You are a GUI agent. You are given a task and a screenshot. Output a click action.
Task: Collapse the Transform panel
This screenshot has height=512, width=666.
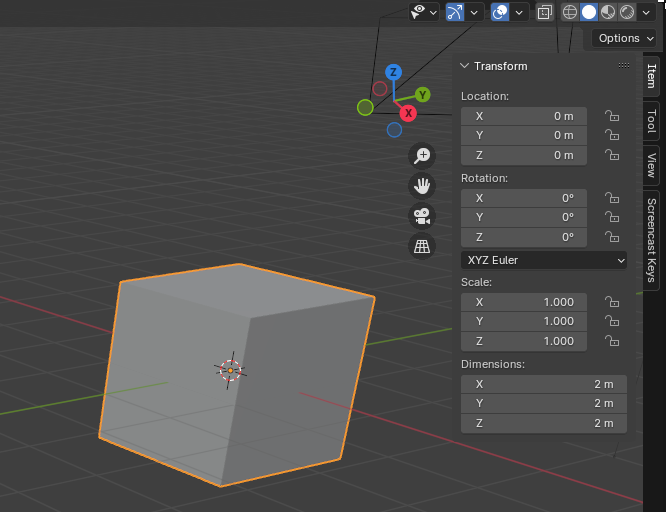(x=465, y=66)
